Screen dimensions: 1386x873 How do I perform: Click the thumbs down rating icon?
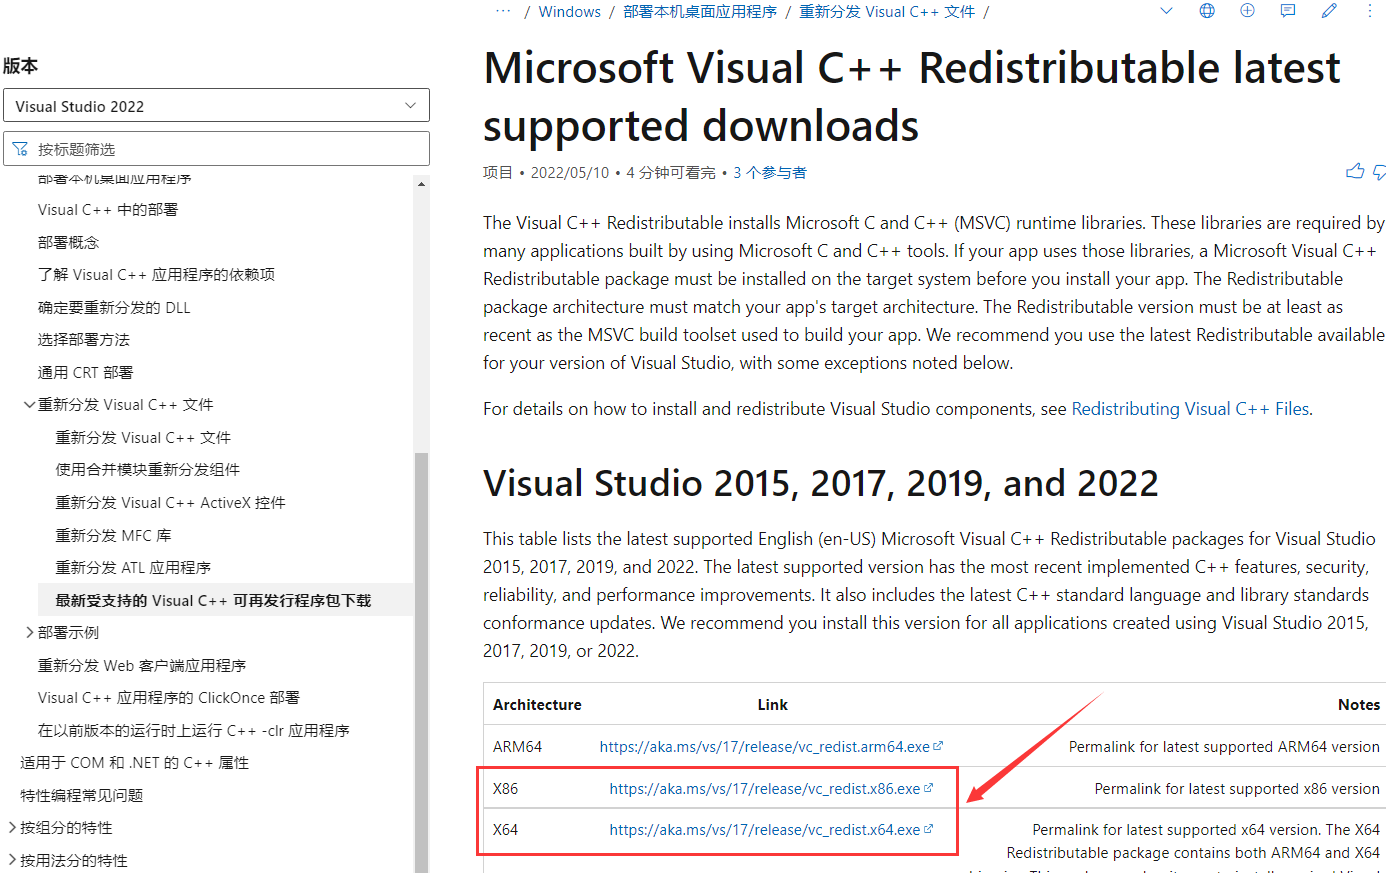pos(1379,172)
